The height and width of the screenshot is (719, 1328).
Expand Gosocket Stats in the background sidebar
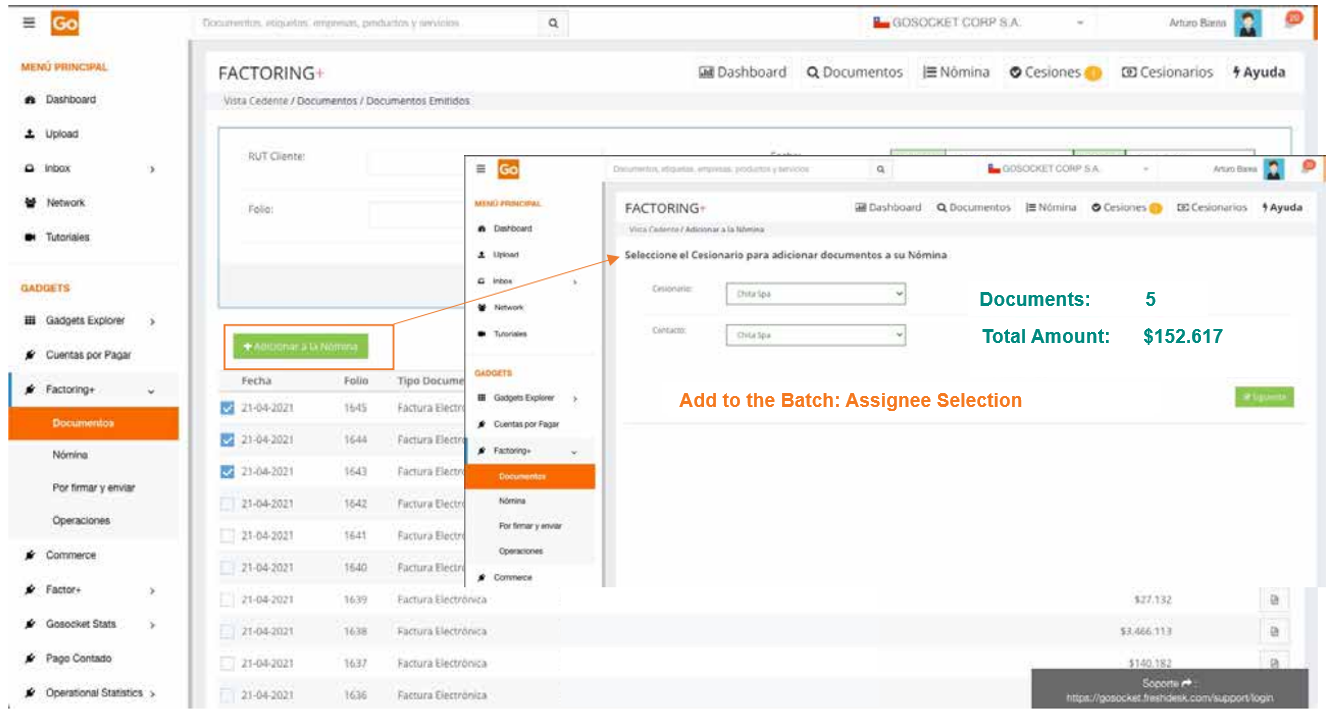(152, 625)
